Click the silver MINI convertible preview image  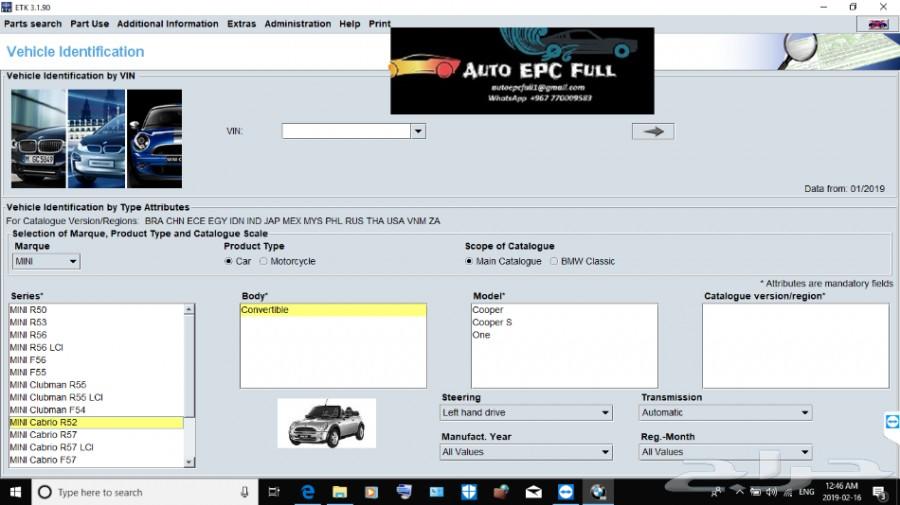327,424
